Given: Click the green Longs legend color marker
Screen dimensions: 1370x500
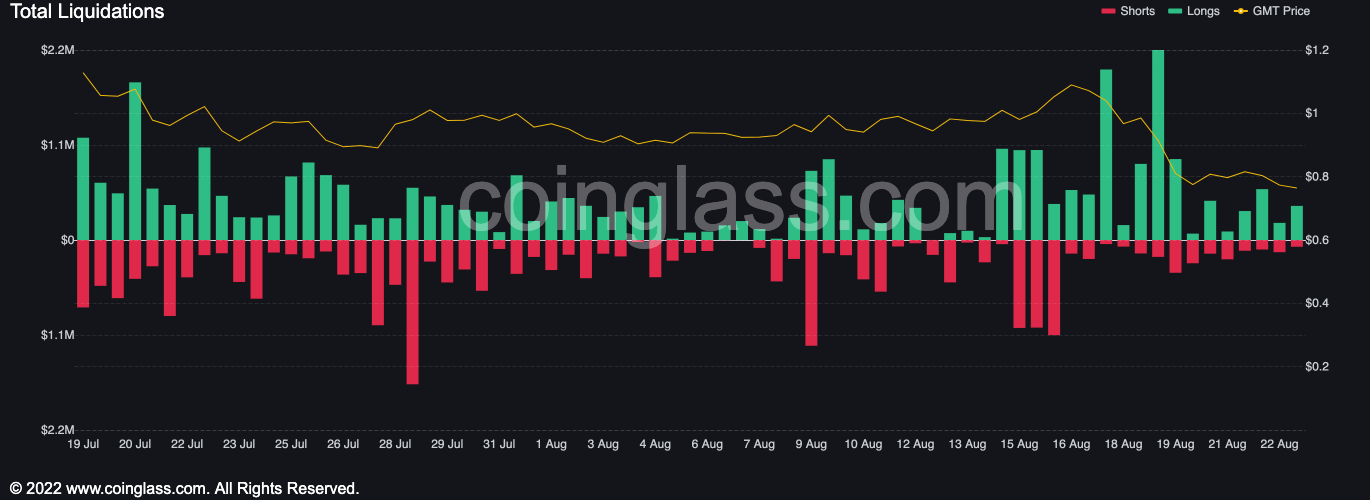Looking at the screenshot, I should 1174,11.
